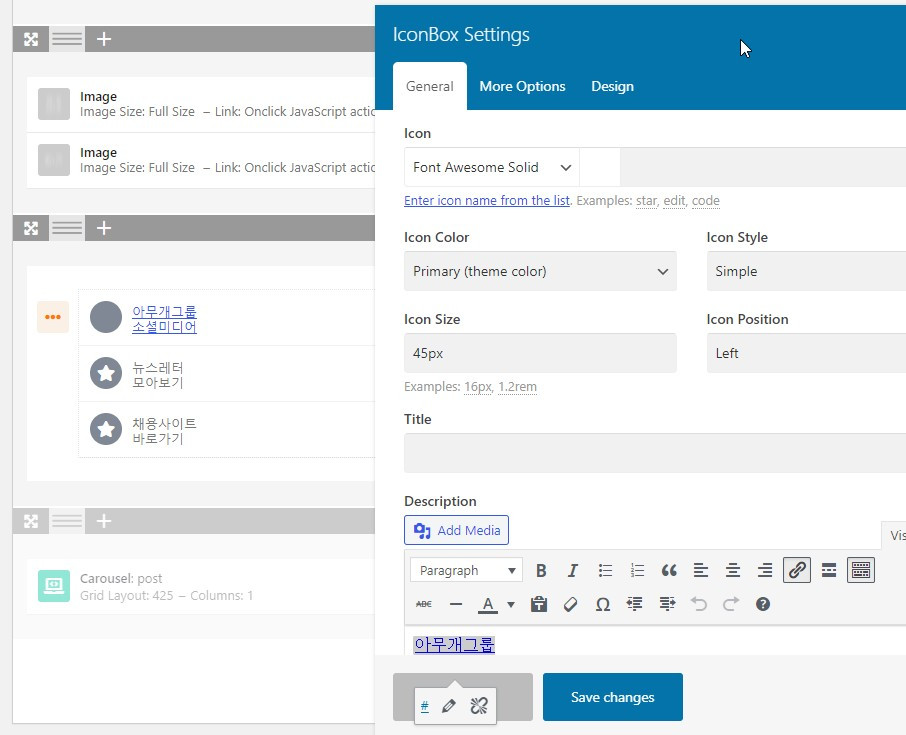Click the Title input field

click(655, 453)
